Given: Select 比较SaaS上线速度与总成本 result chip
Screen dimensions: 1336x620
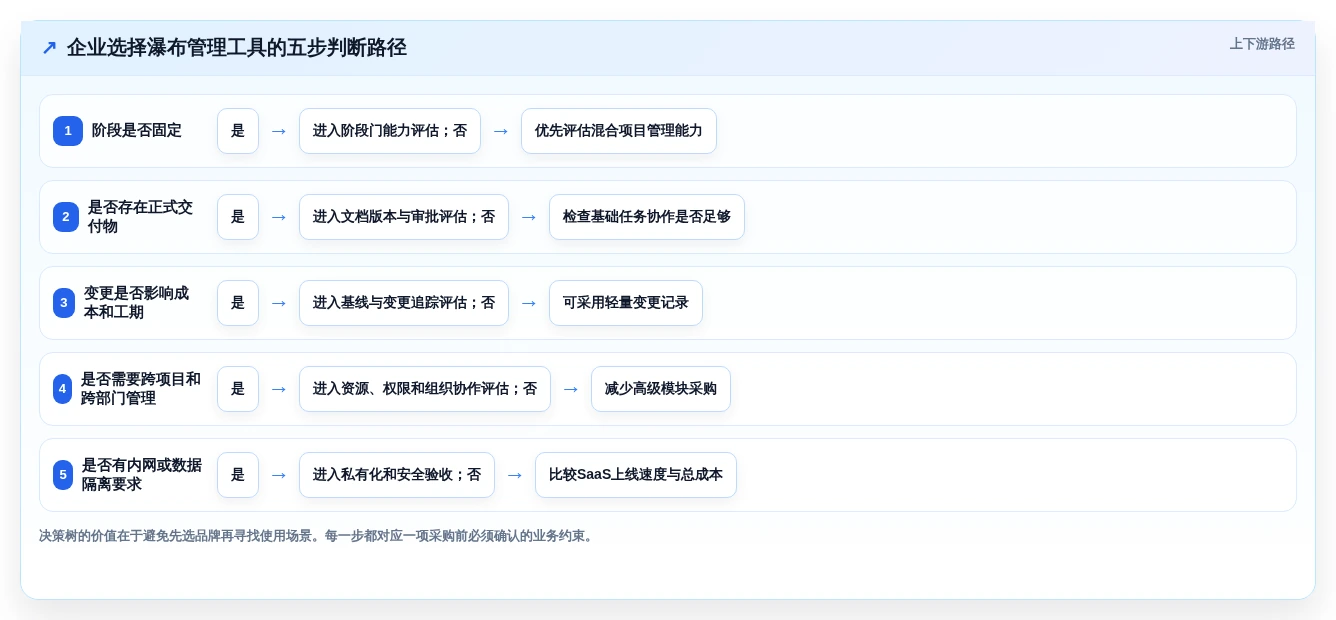Looking at the screenshot, I should point(636,475).
